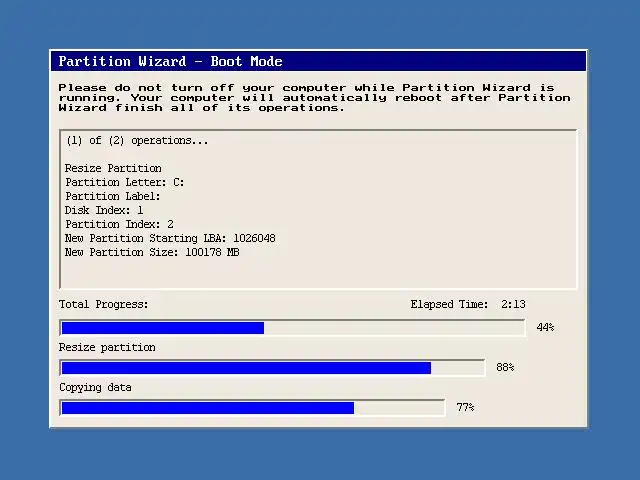640x480 pixels.
Task: Click the 'Partition Index: 2' line
Action: pyautogui.click(x=119, y=224)
